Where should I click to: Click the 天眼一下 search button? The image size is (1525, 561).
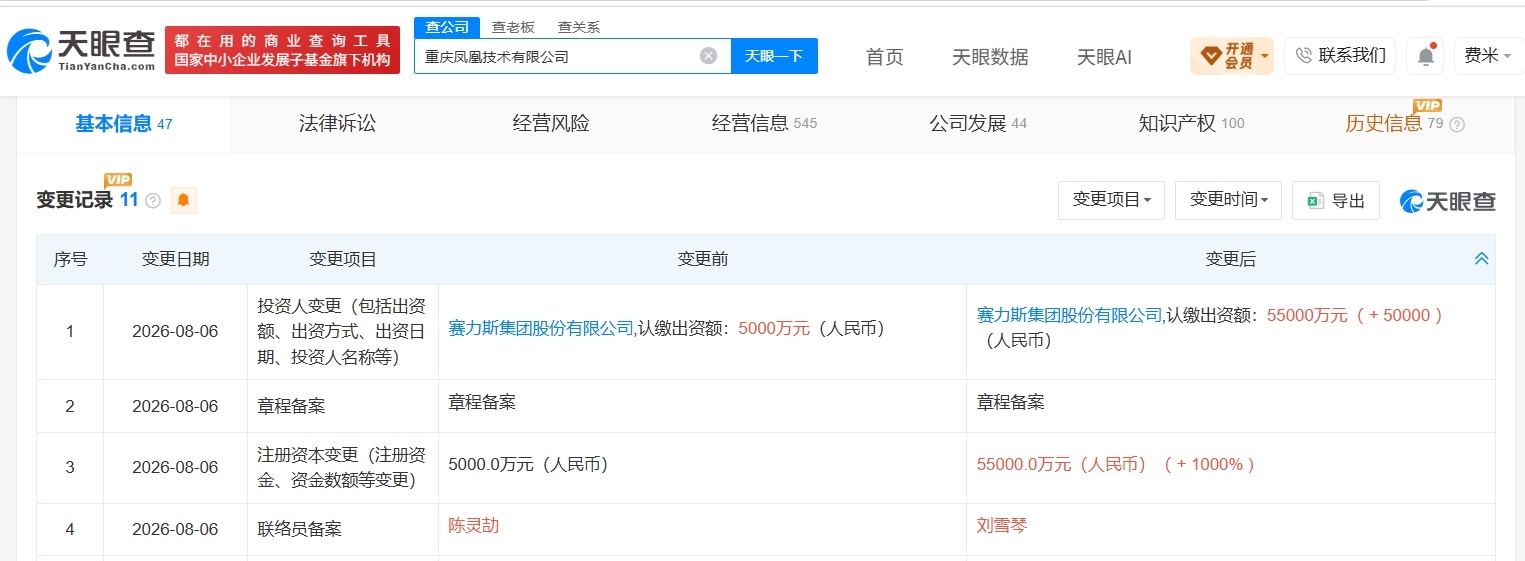tap(774, 56)
